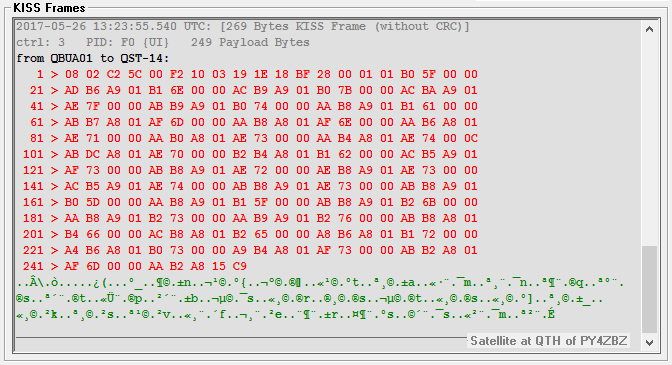Click the empty scrollbar track above the thumb
Viewport: 672px width, 365px height.
(649, 141)
